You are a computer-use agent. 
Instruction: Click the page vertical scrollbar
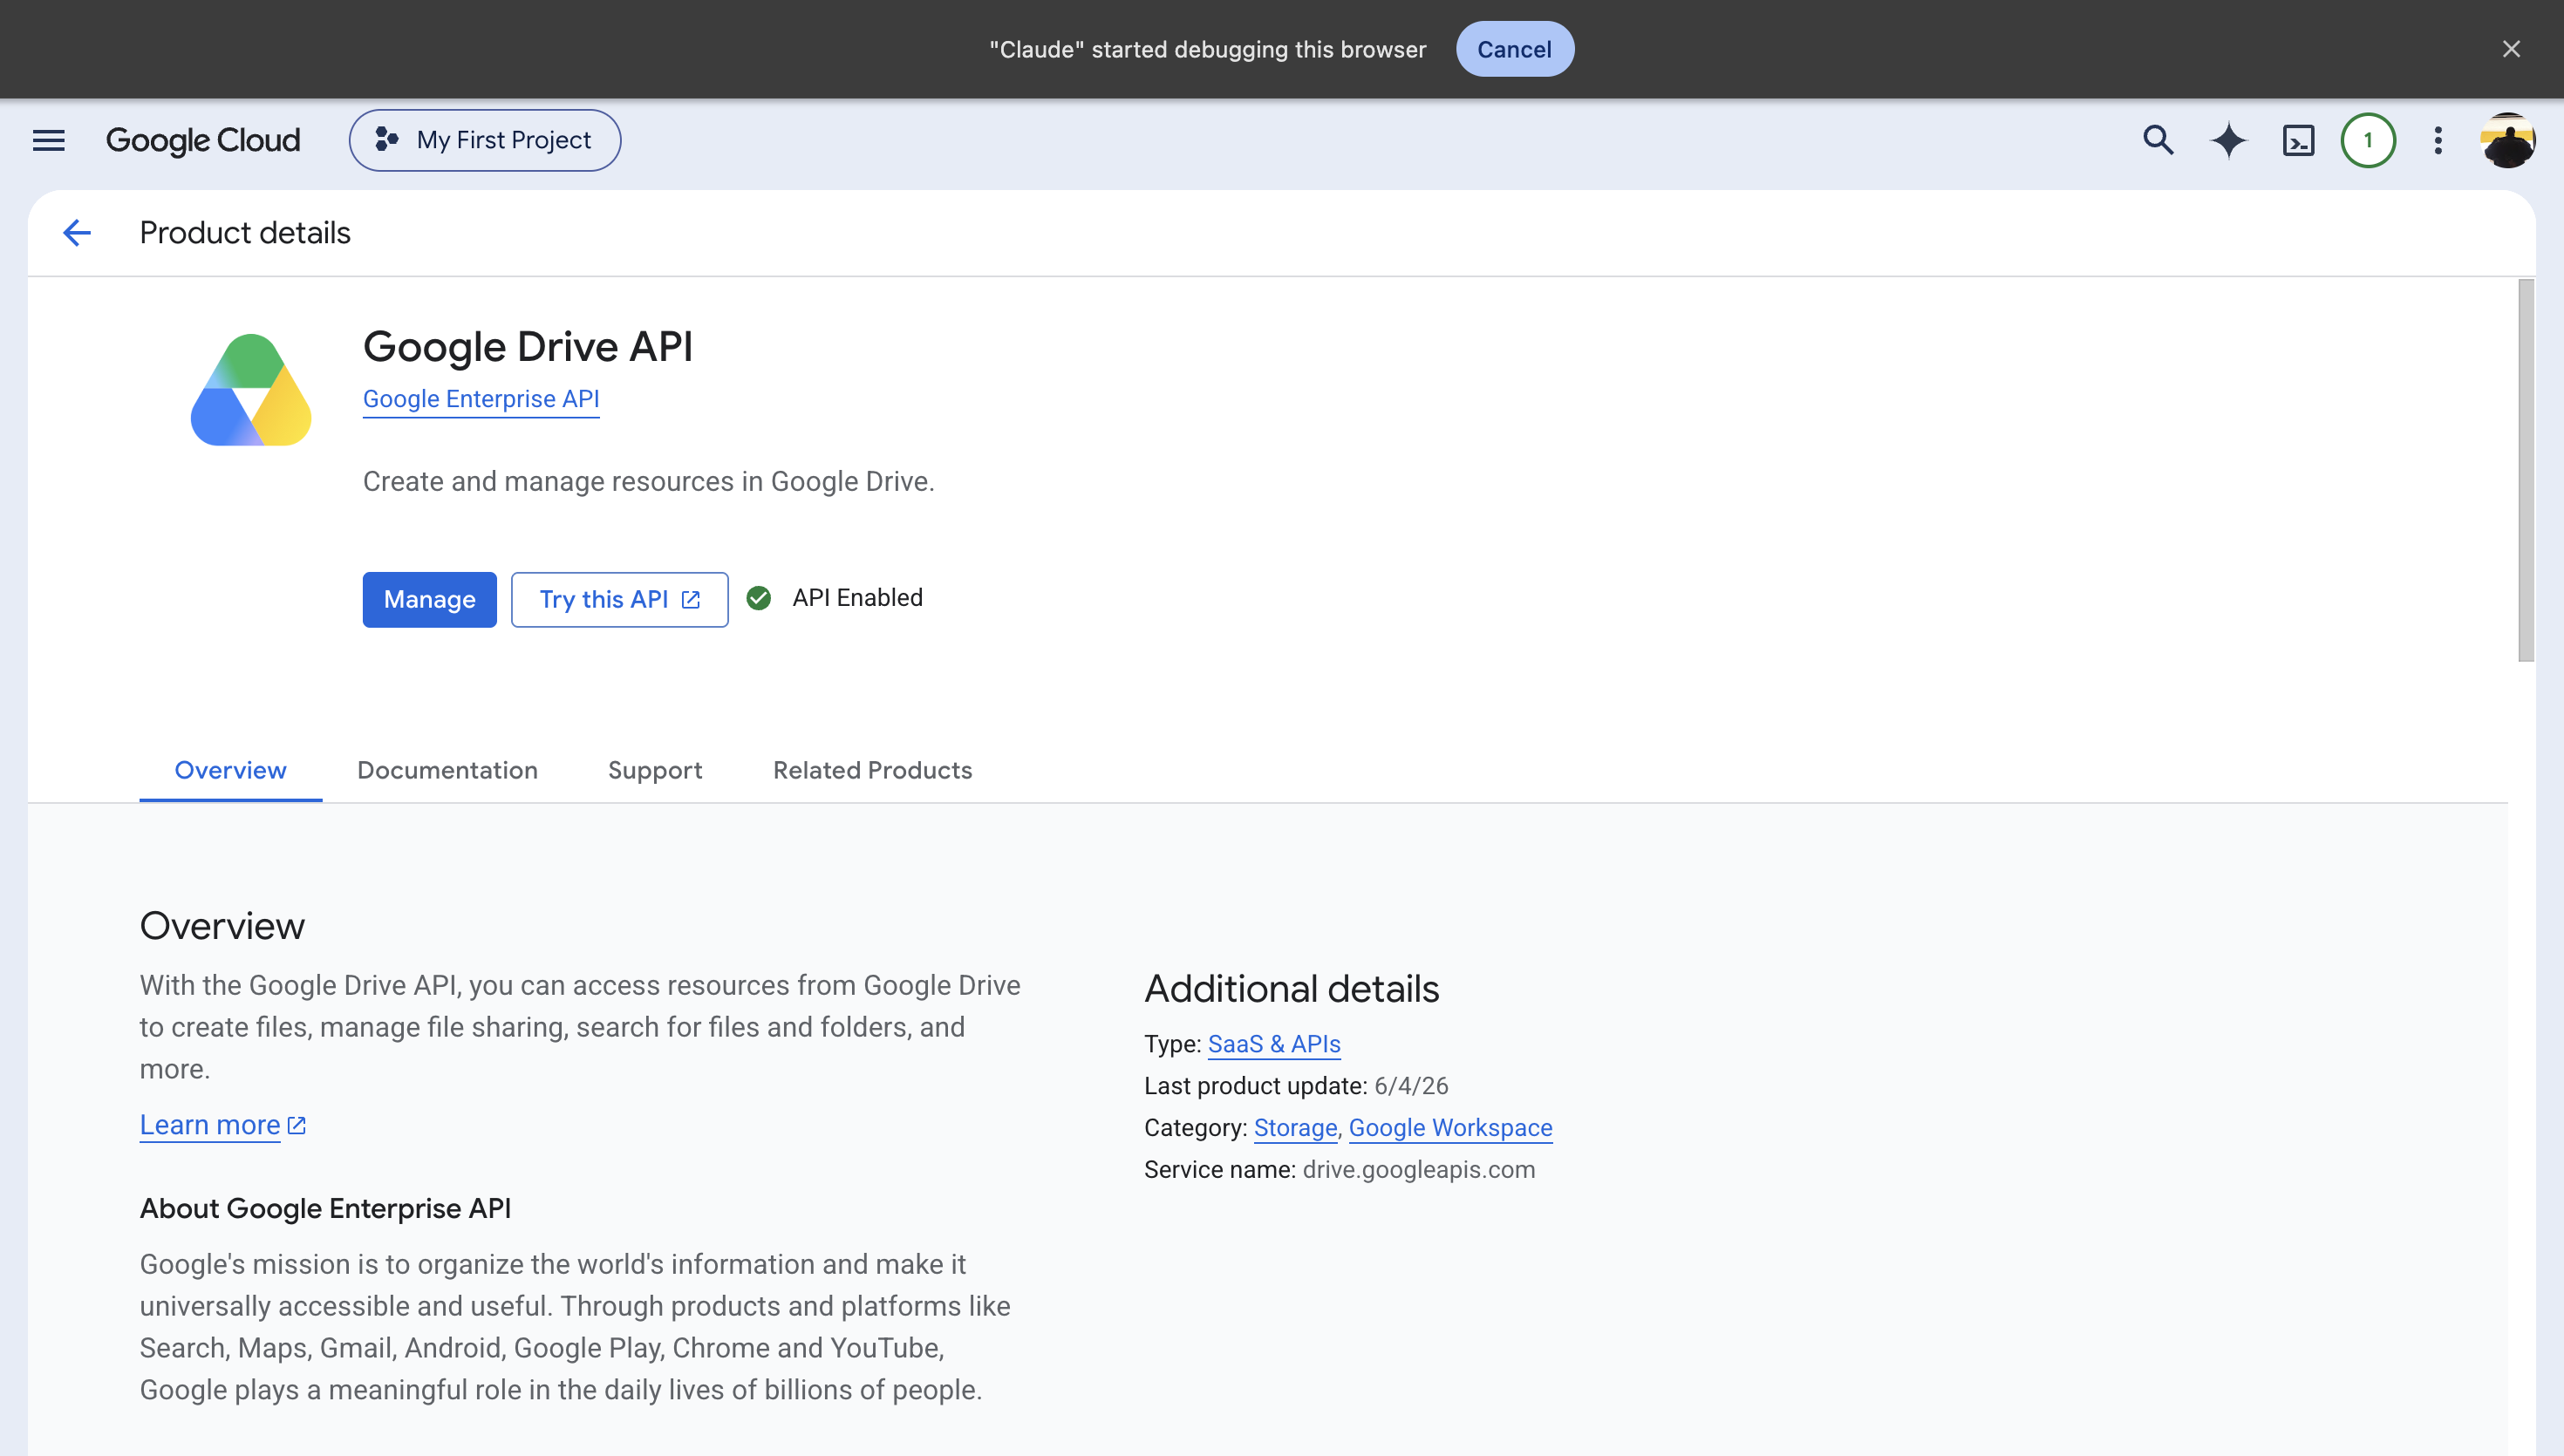click(2526, 470)
